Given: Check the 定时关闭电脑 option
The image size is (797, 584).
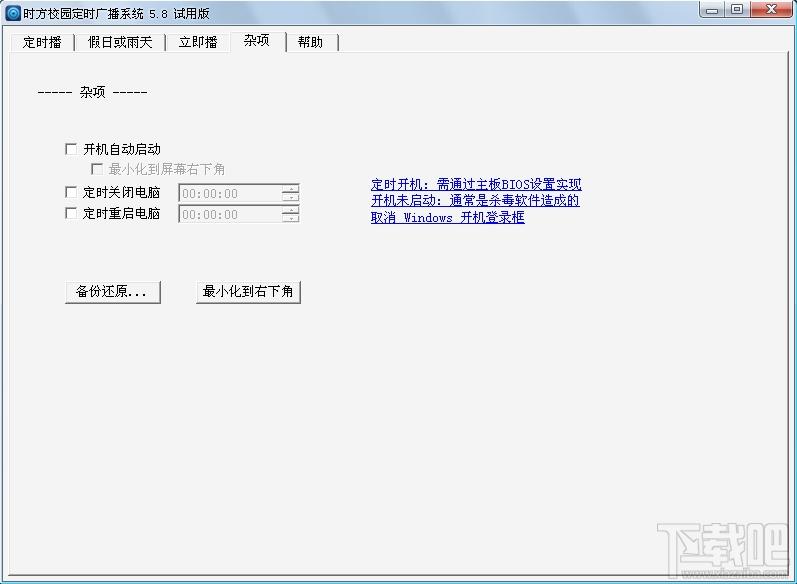Looking at the screenshot, I should (x=71, y=192).
